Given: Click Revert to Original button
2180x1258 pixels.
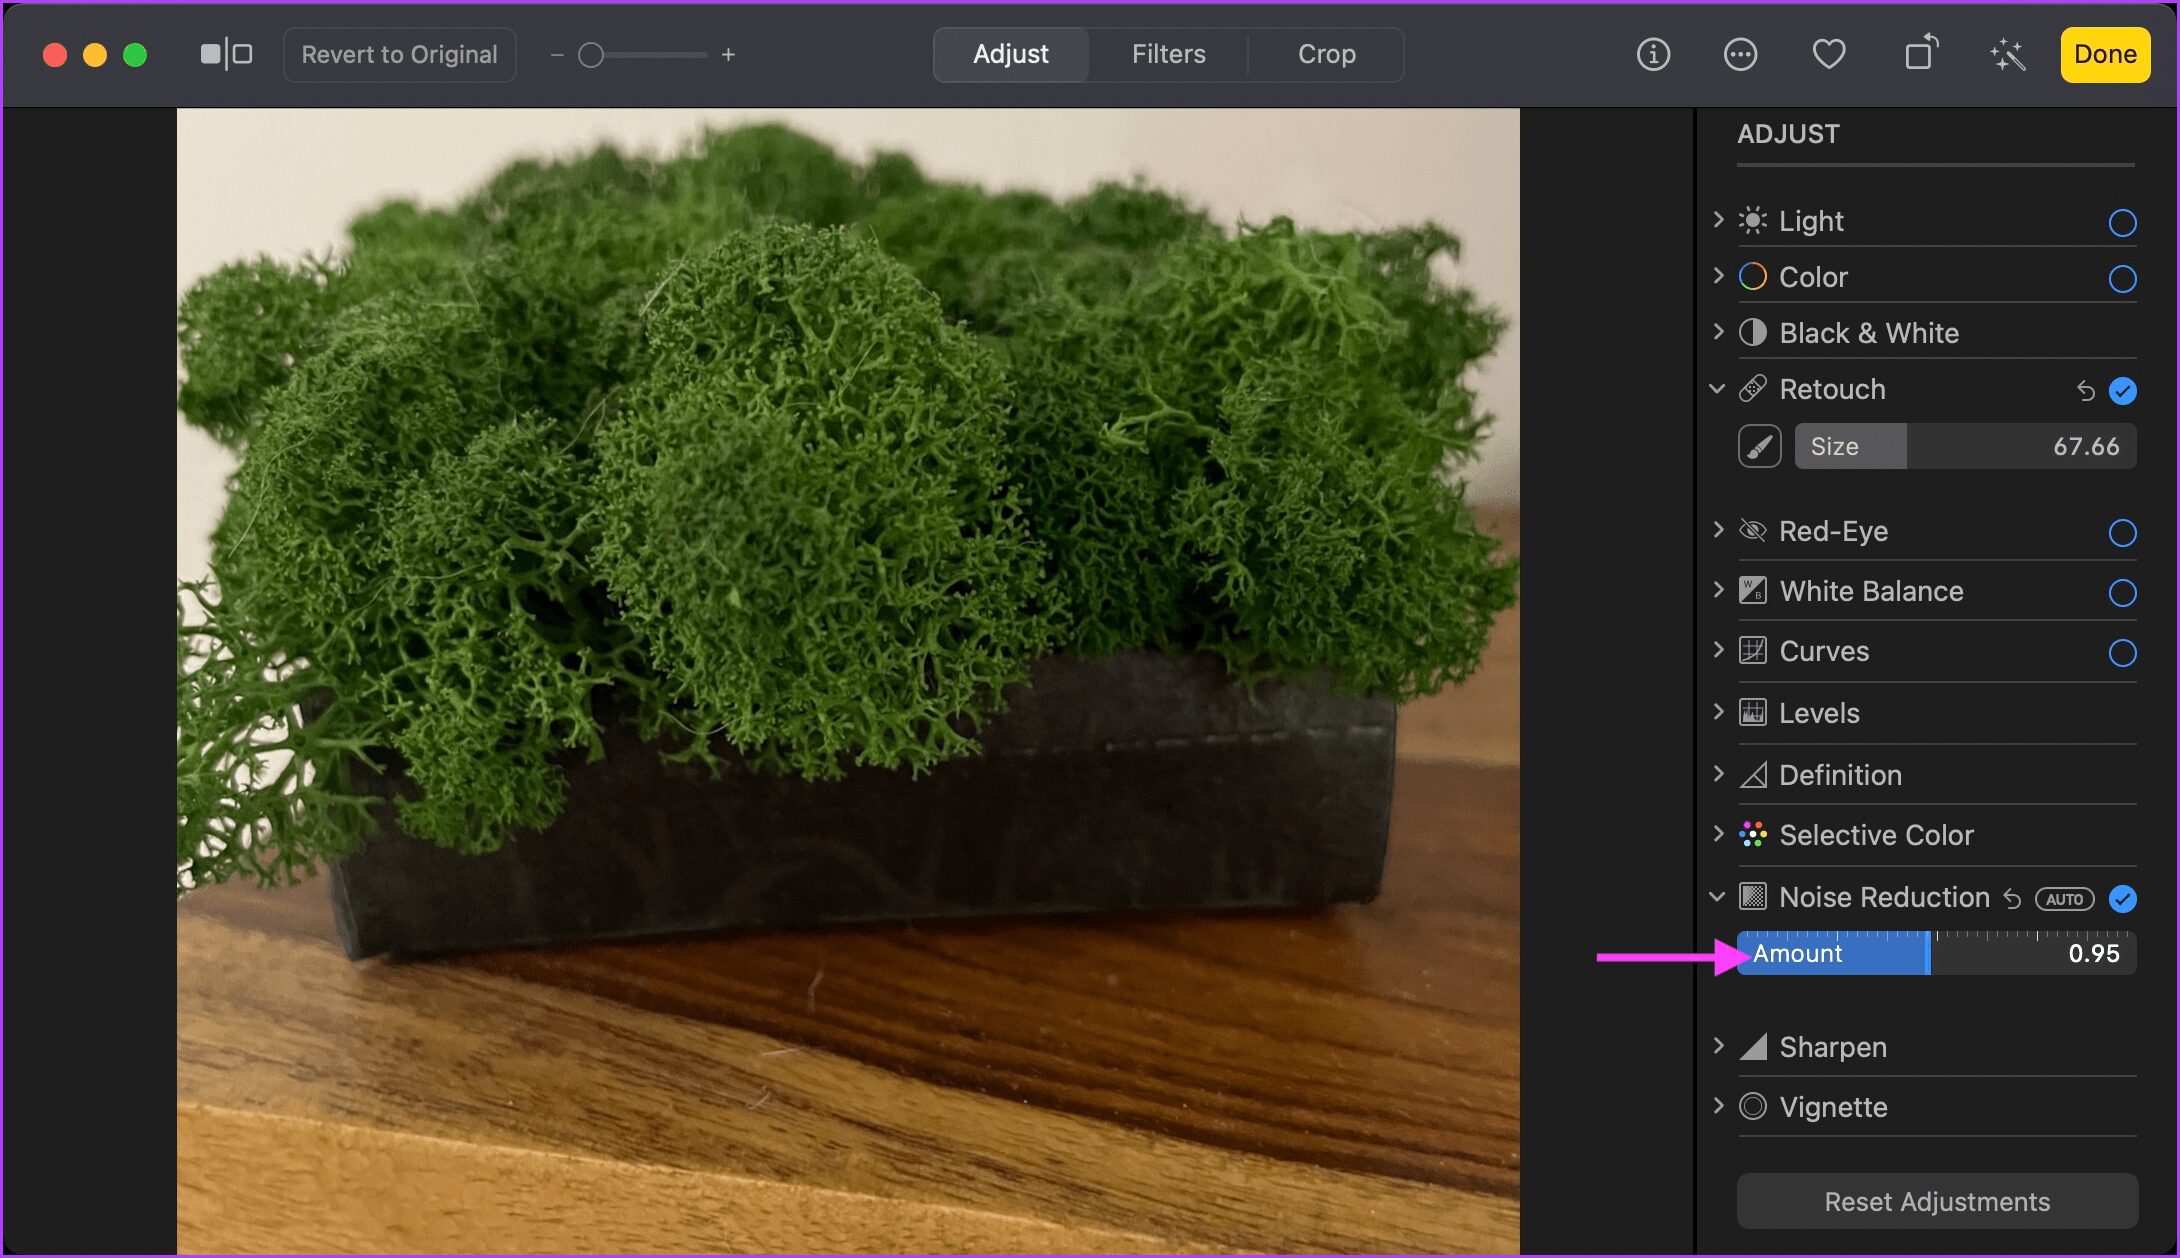Looking at the screenshot, I should coord(398,54).
